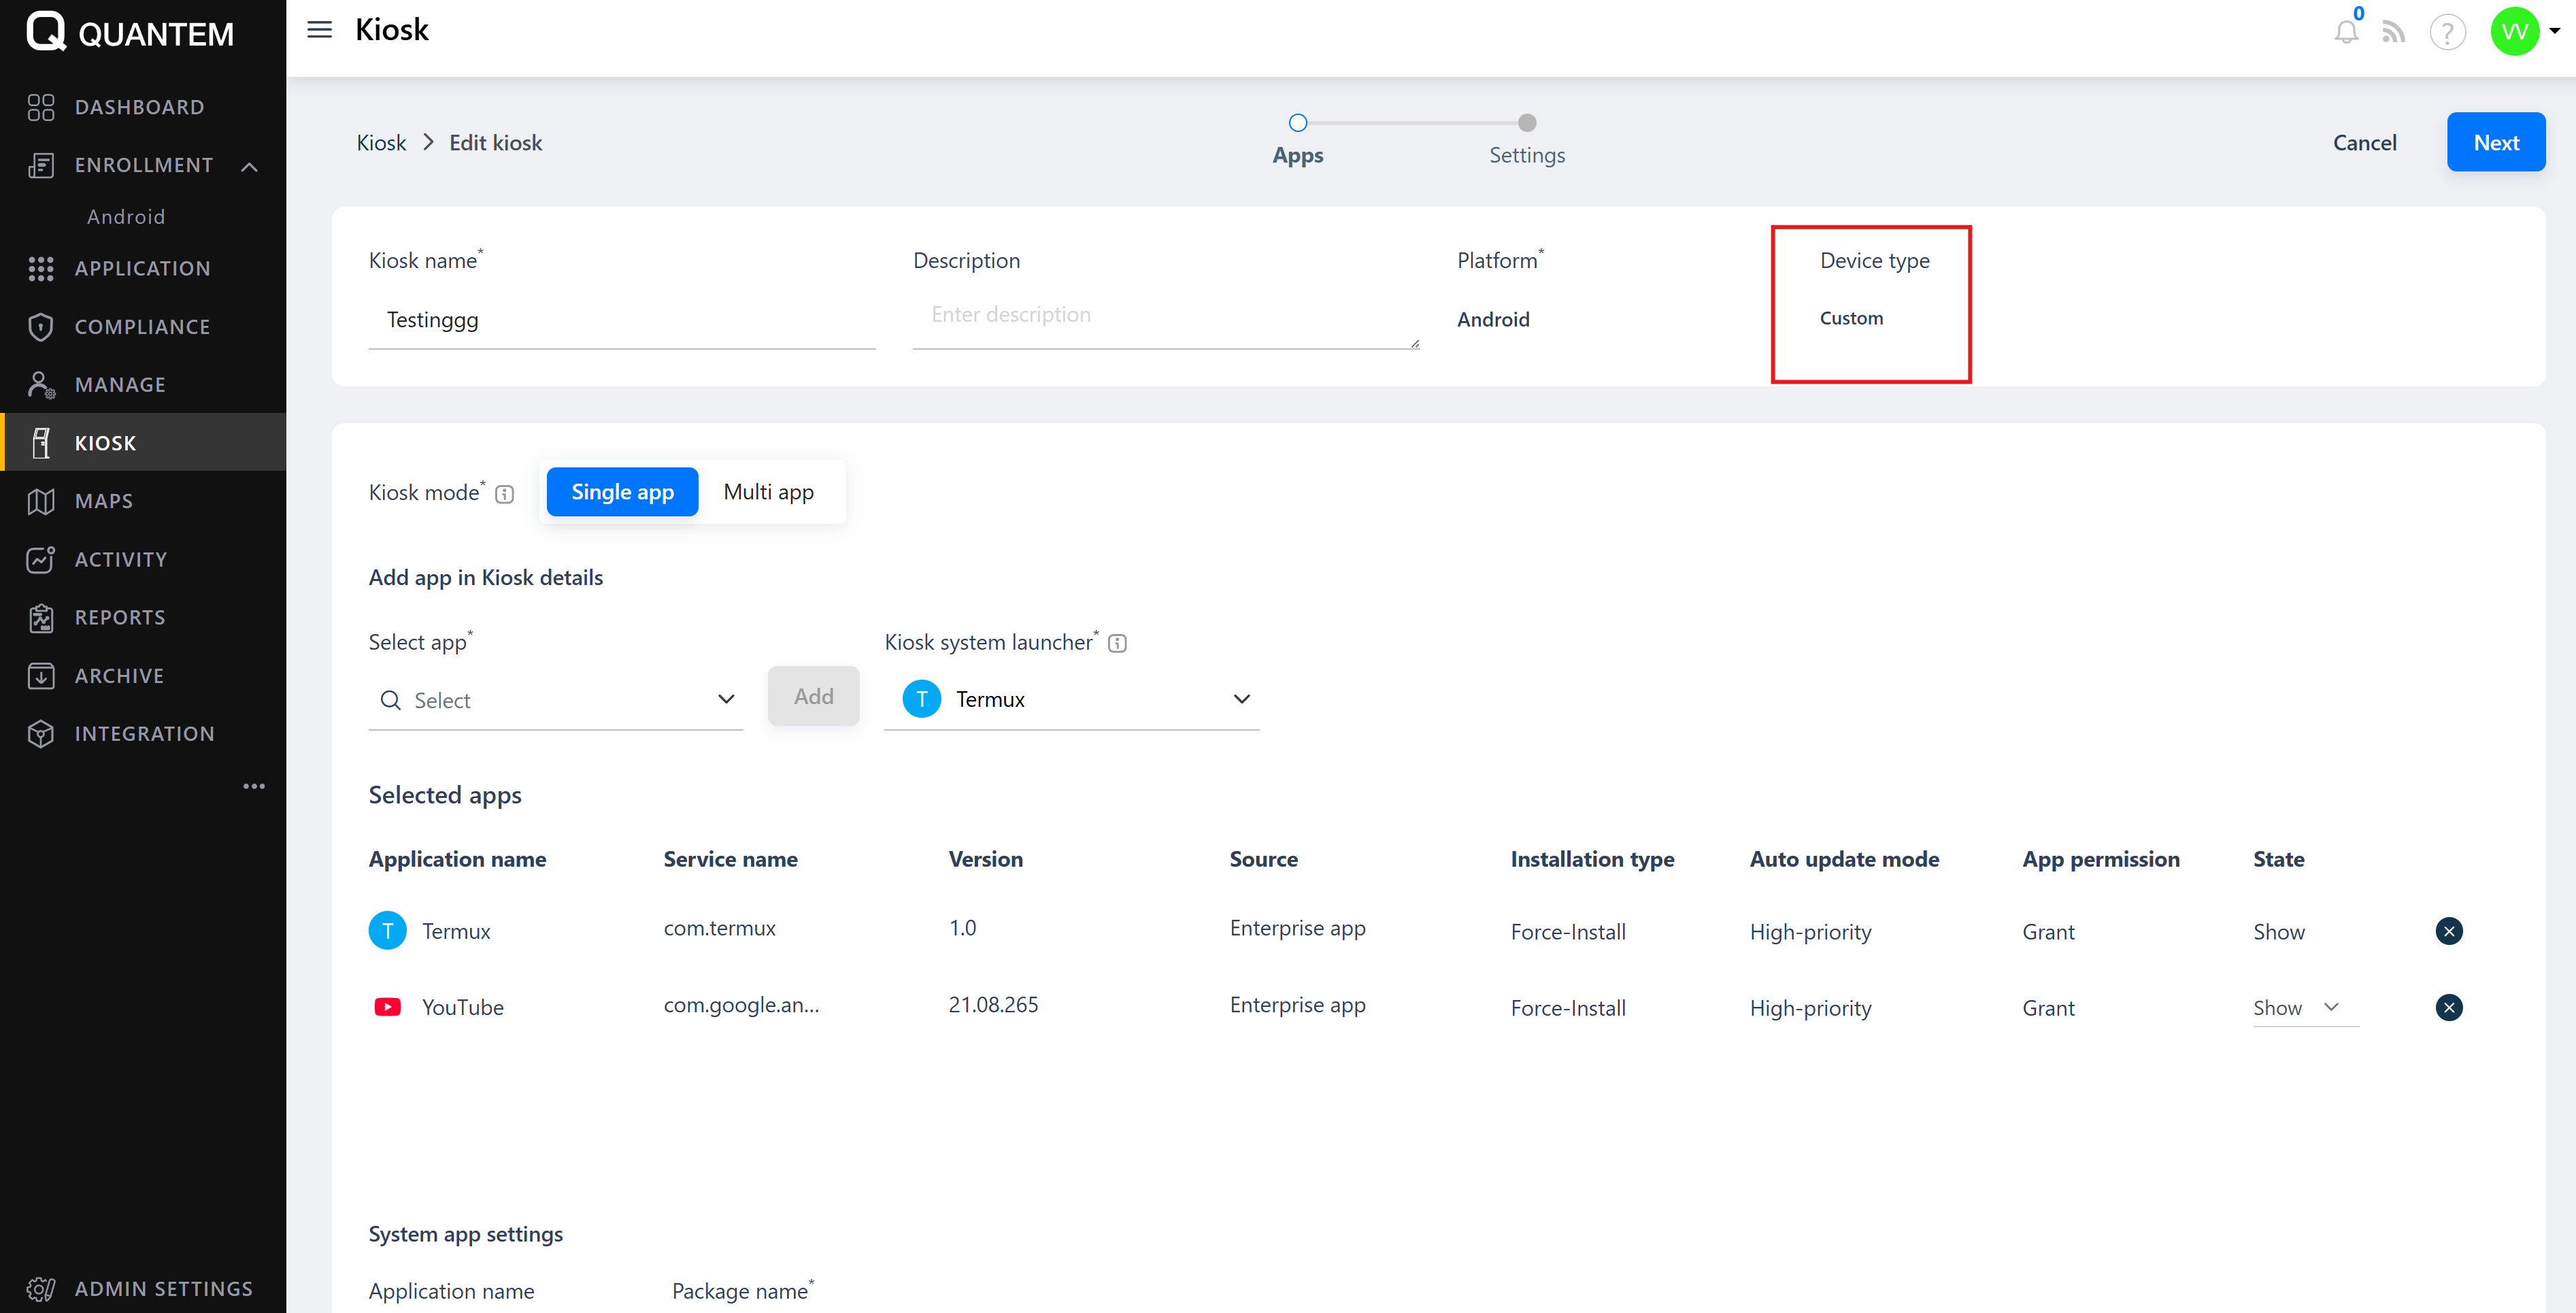Click the sidebar three-dots more icon
2576x1313 pixels.
[x=254, y=786]
